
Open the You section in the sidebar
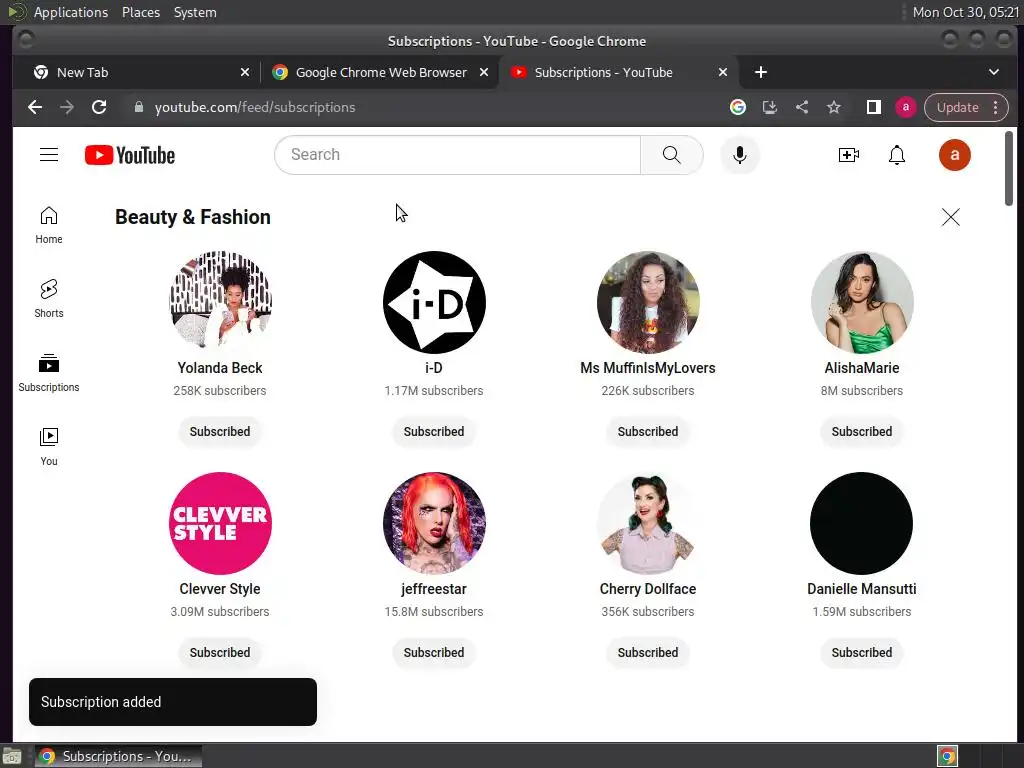pyautogui.click(x=49, y=447)
